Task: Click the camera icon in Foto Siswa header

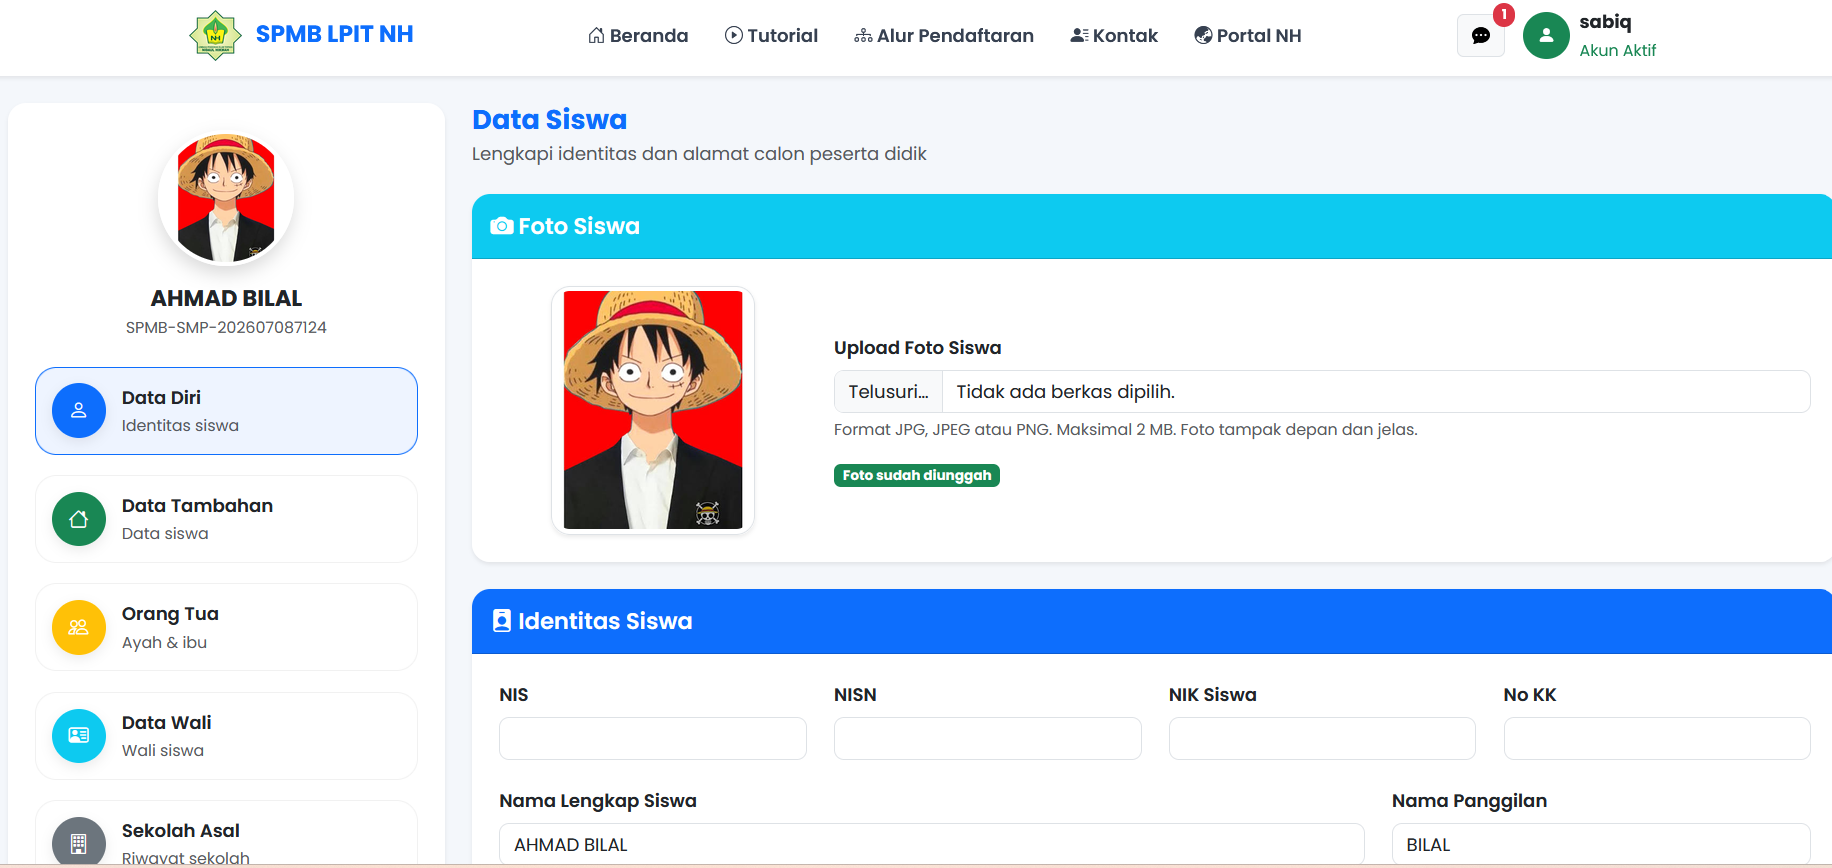Action: tap(502, 226)
